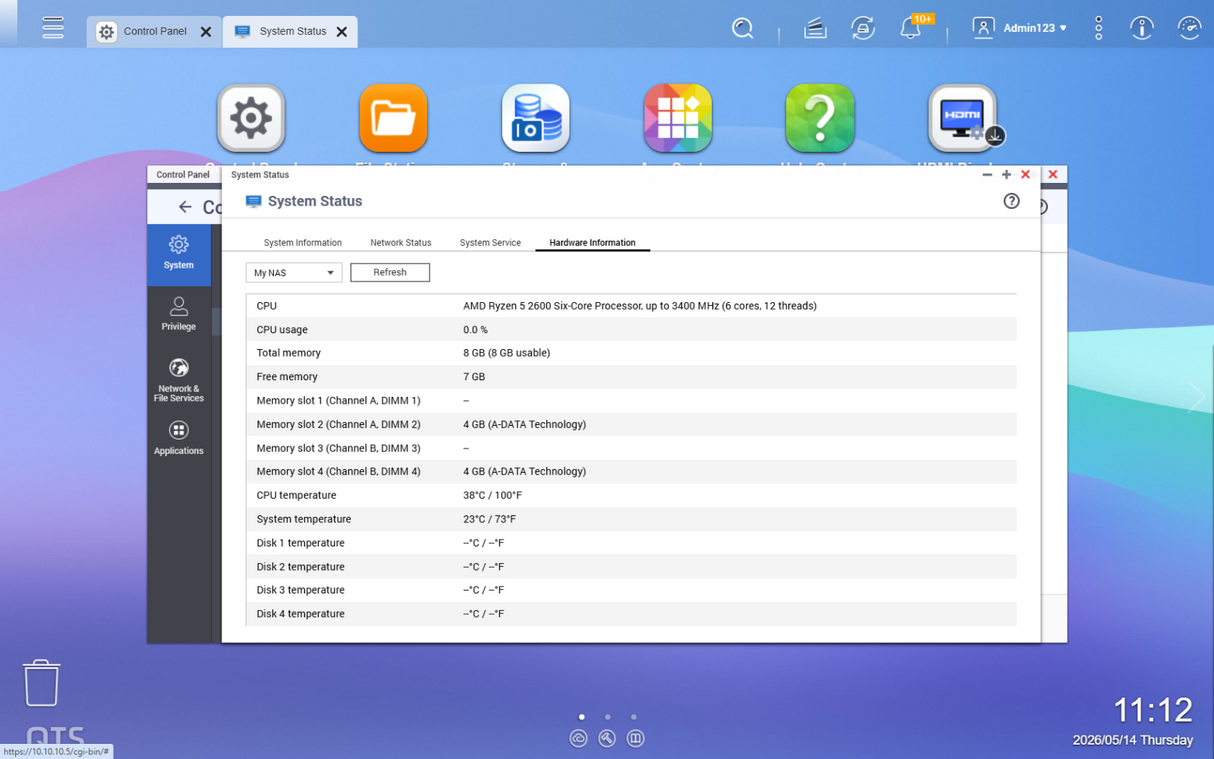Click the Refresh button

(390, 272)
